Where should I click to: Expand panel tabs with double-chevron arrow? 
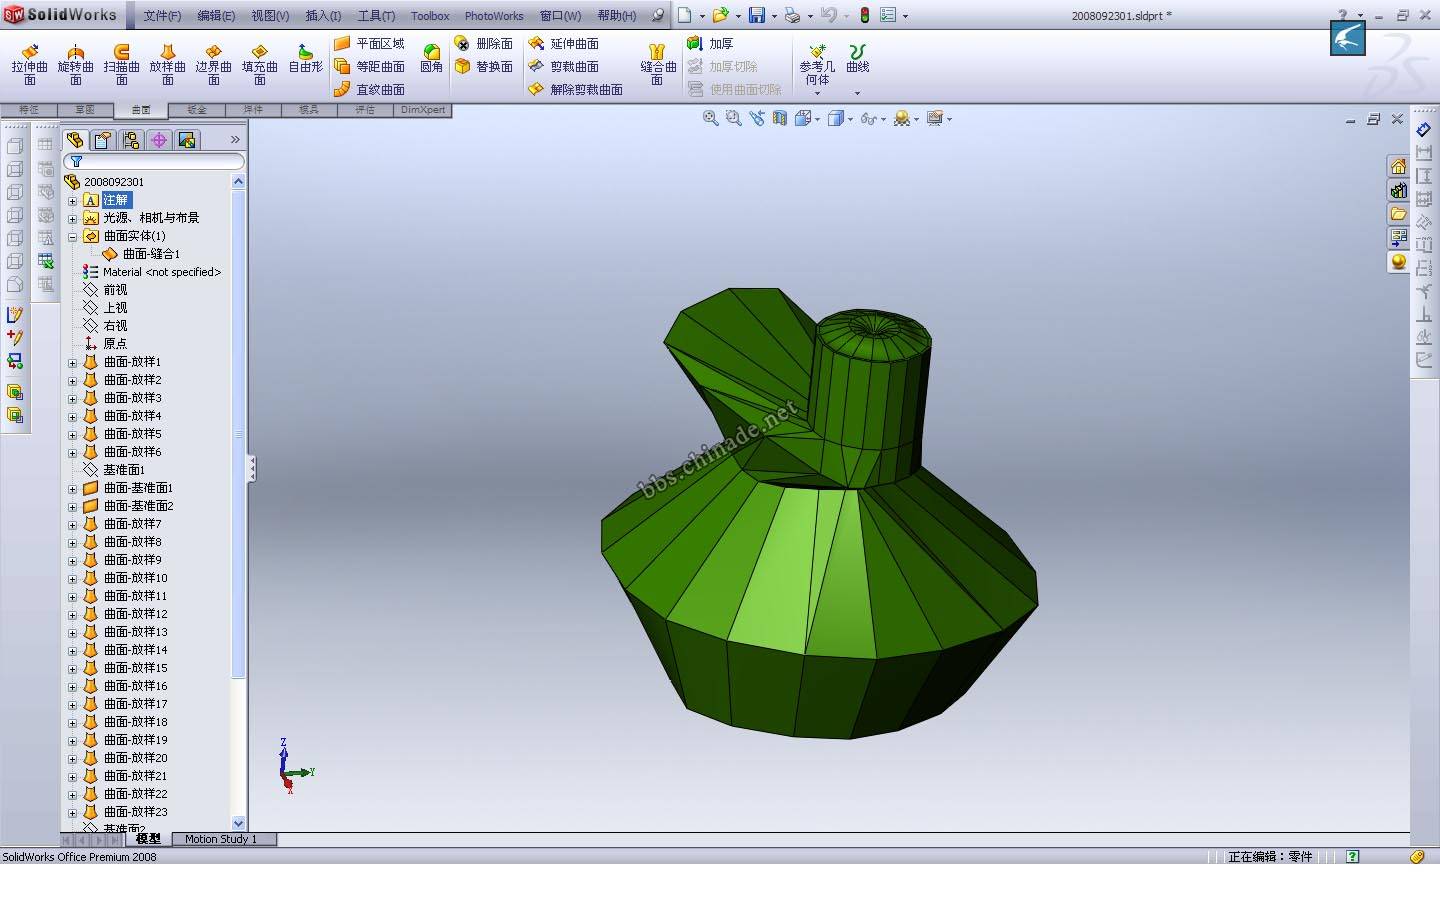click(235, 140)
